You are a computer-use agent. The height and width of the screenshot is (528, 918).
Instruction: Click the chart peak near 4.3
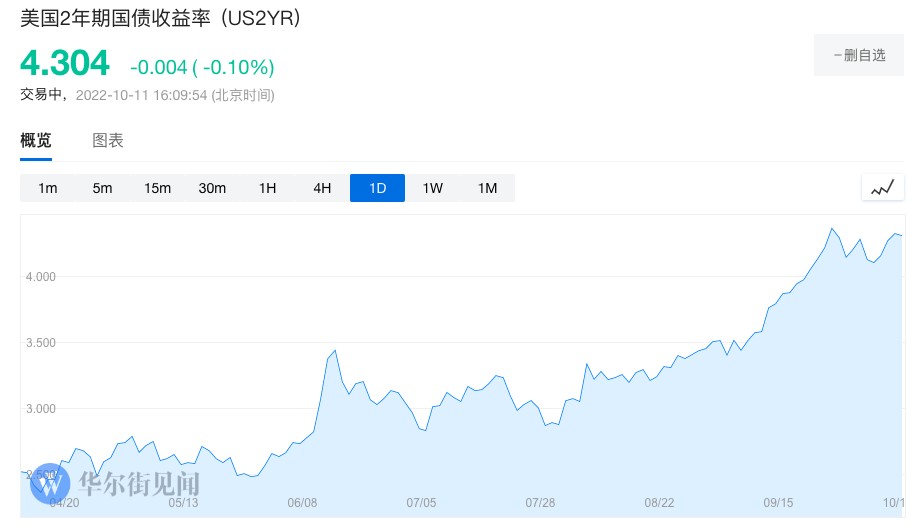pos(831,229)
